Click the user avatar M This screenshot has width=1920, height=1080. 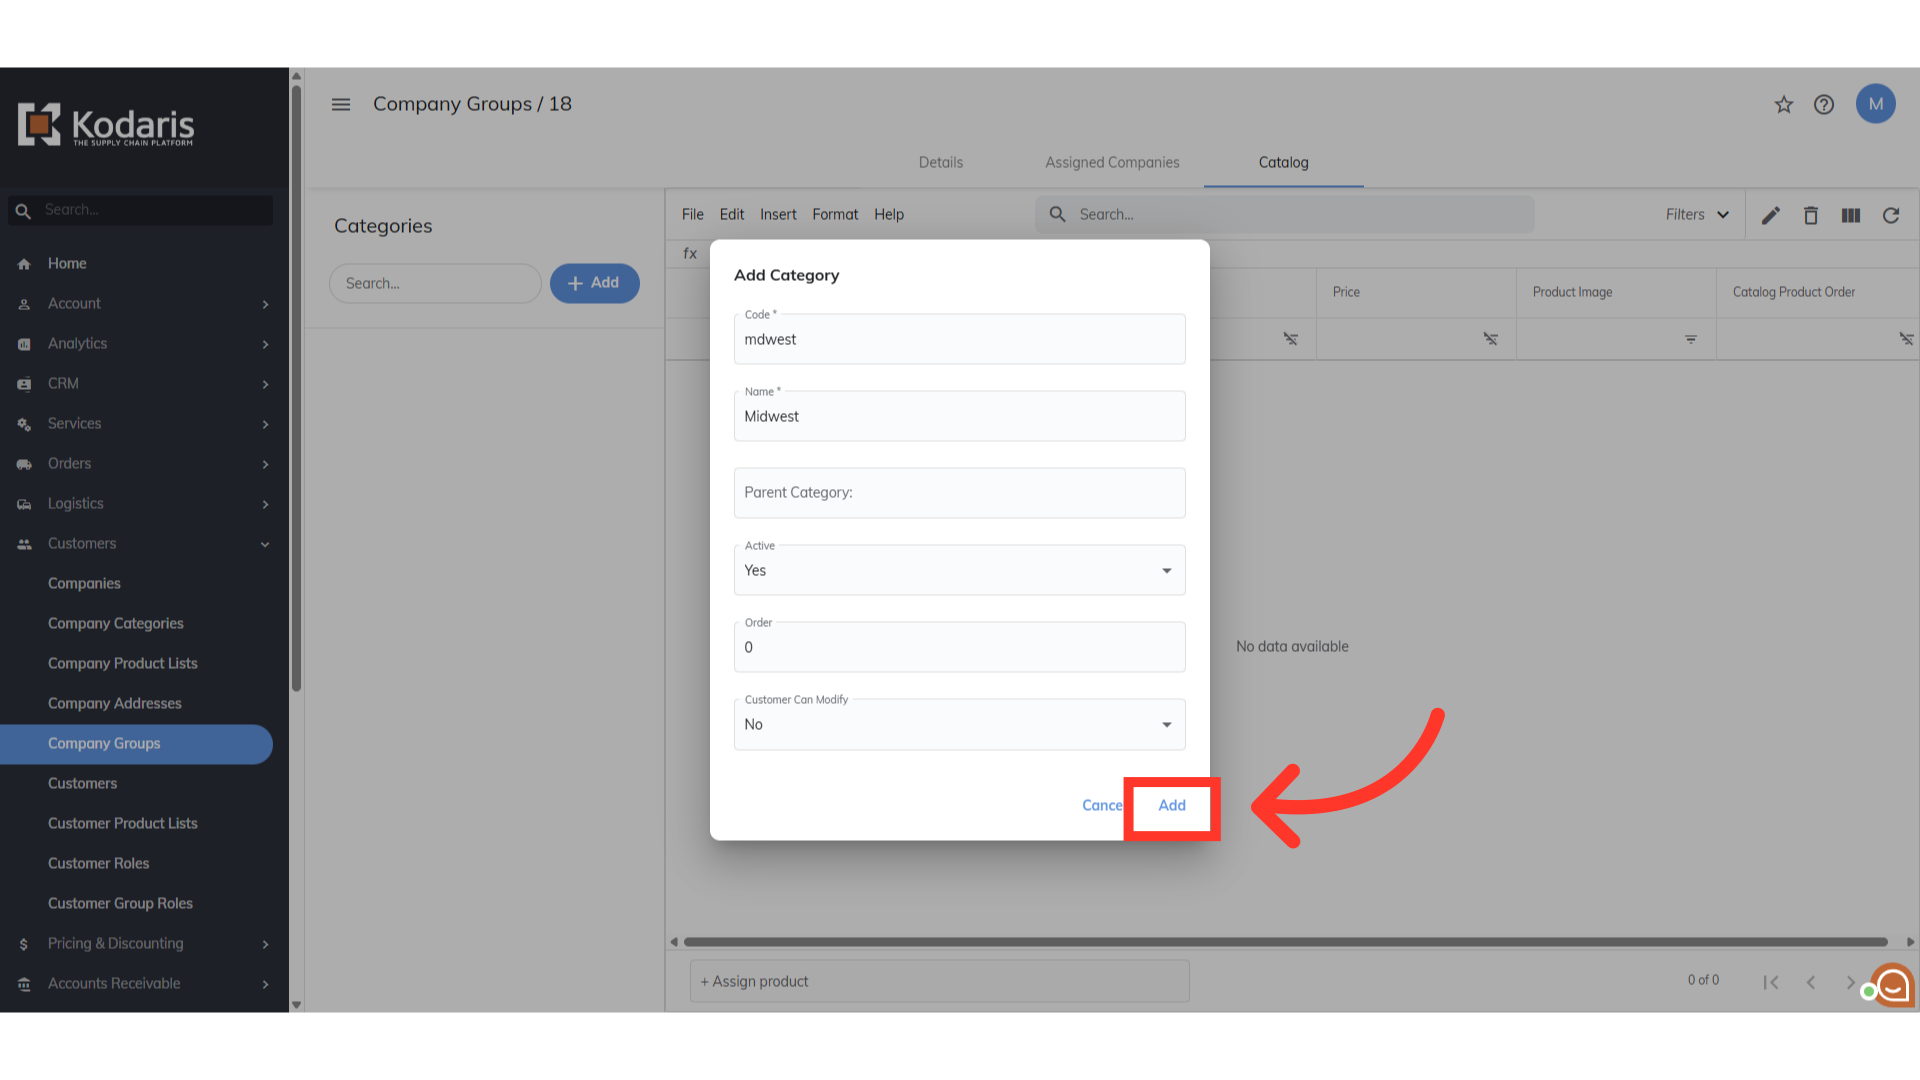pos(1876,104)
